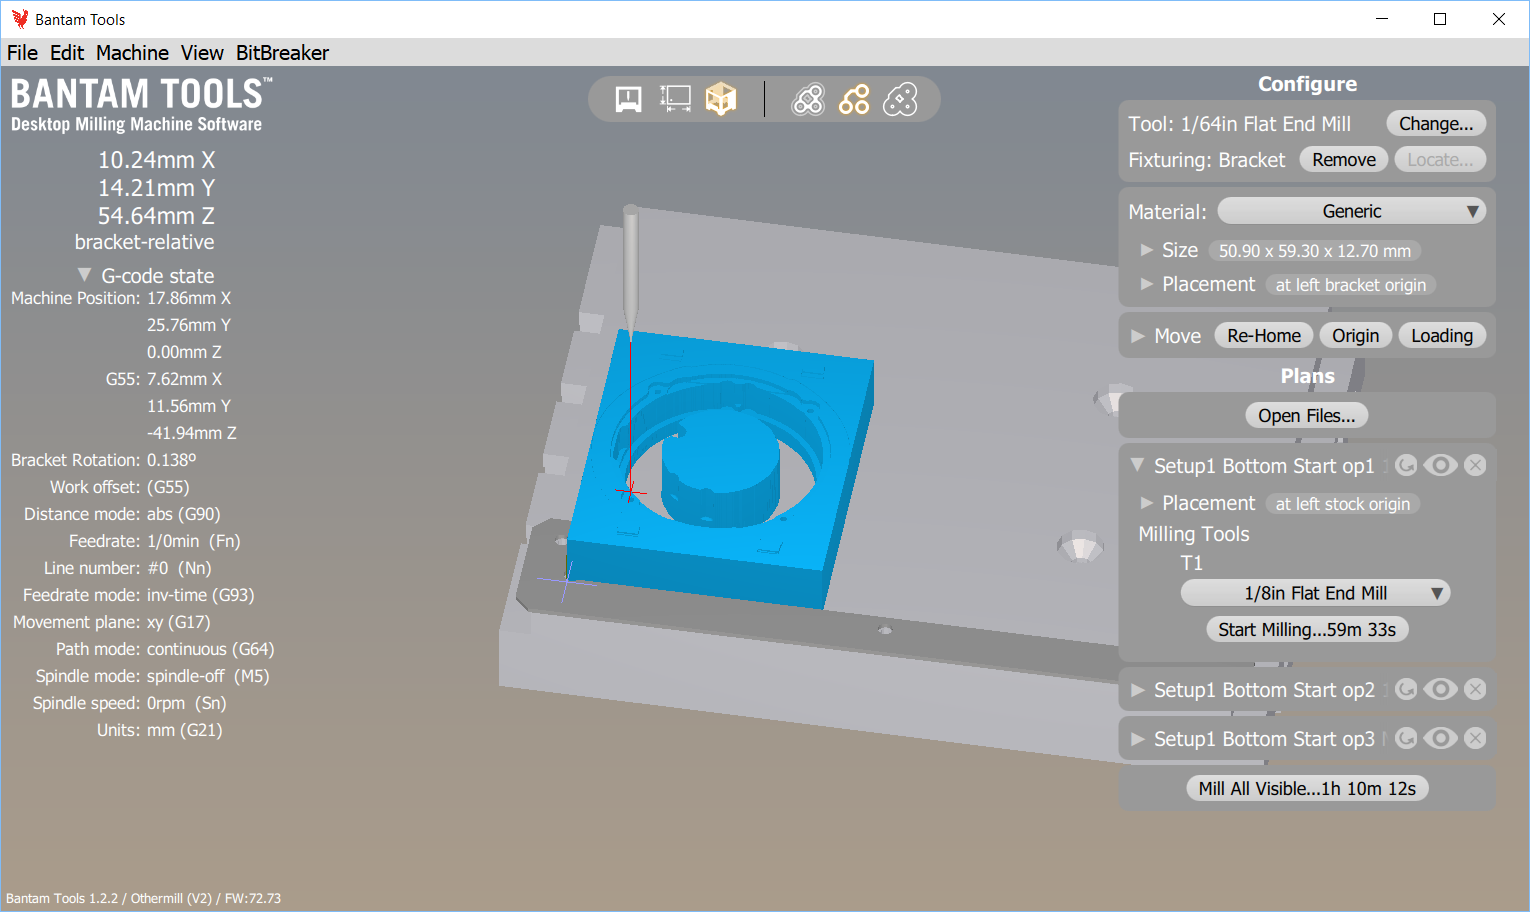Select the outlined toolpath display icon
1530x912 pixels.
(x=855, y=98)
